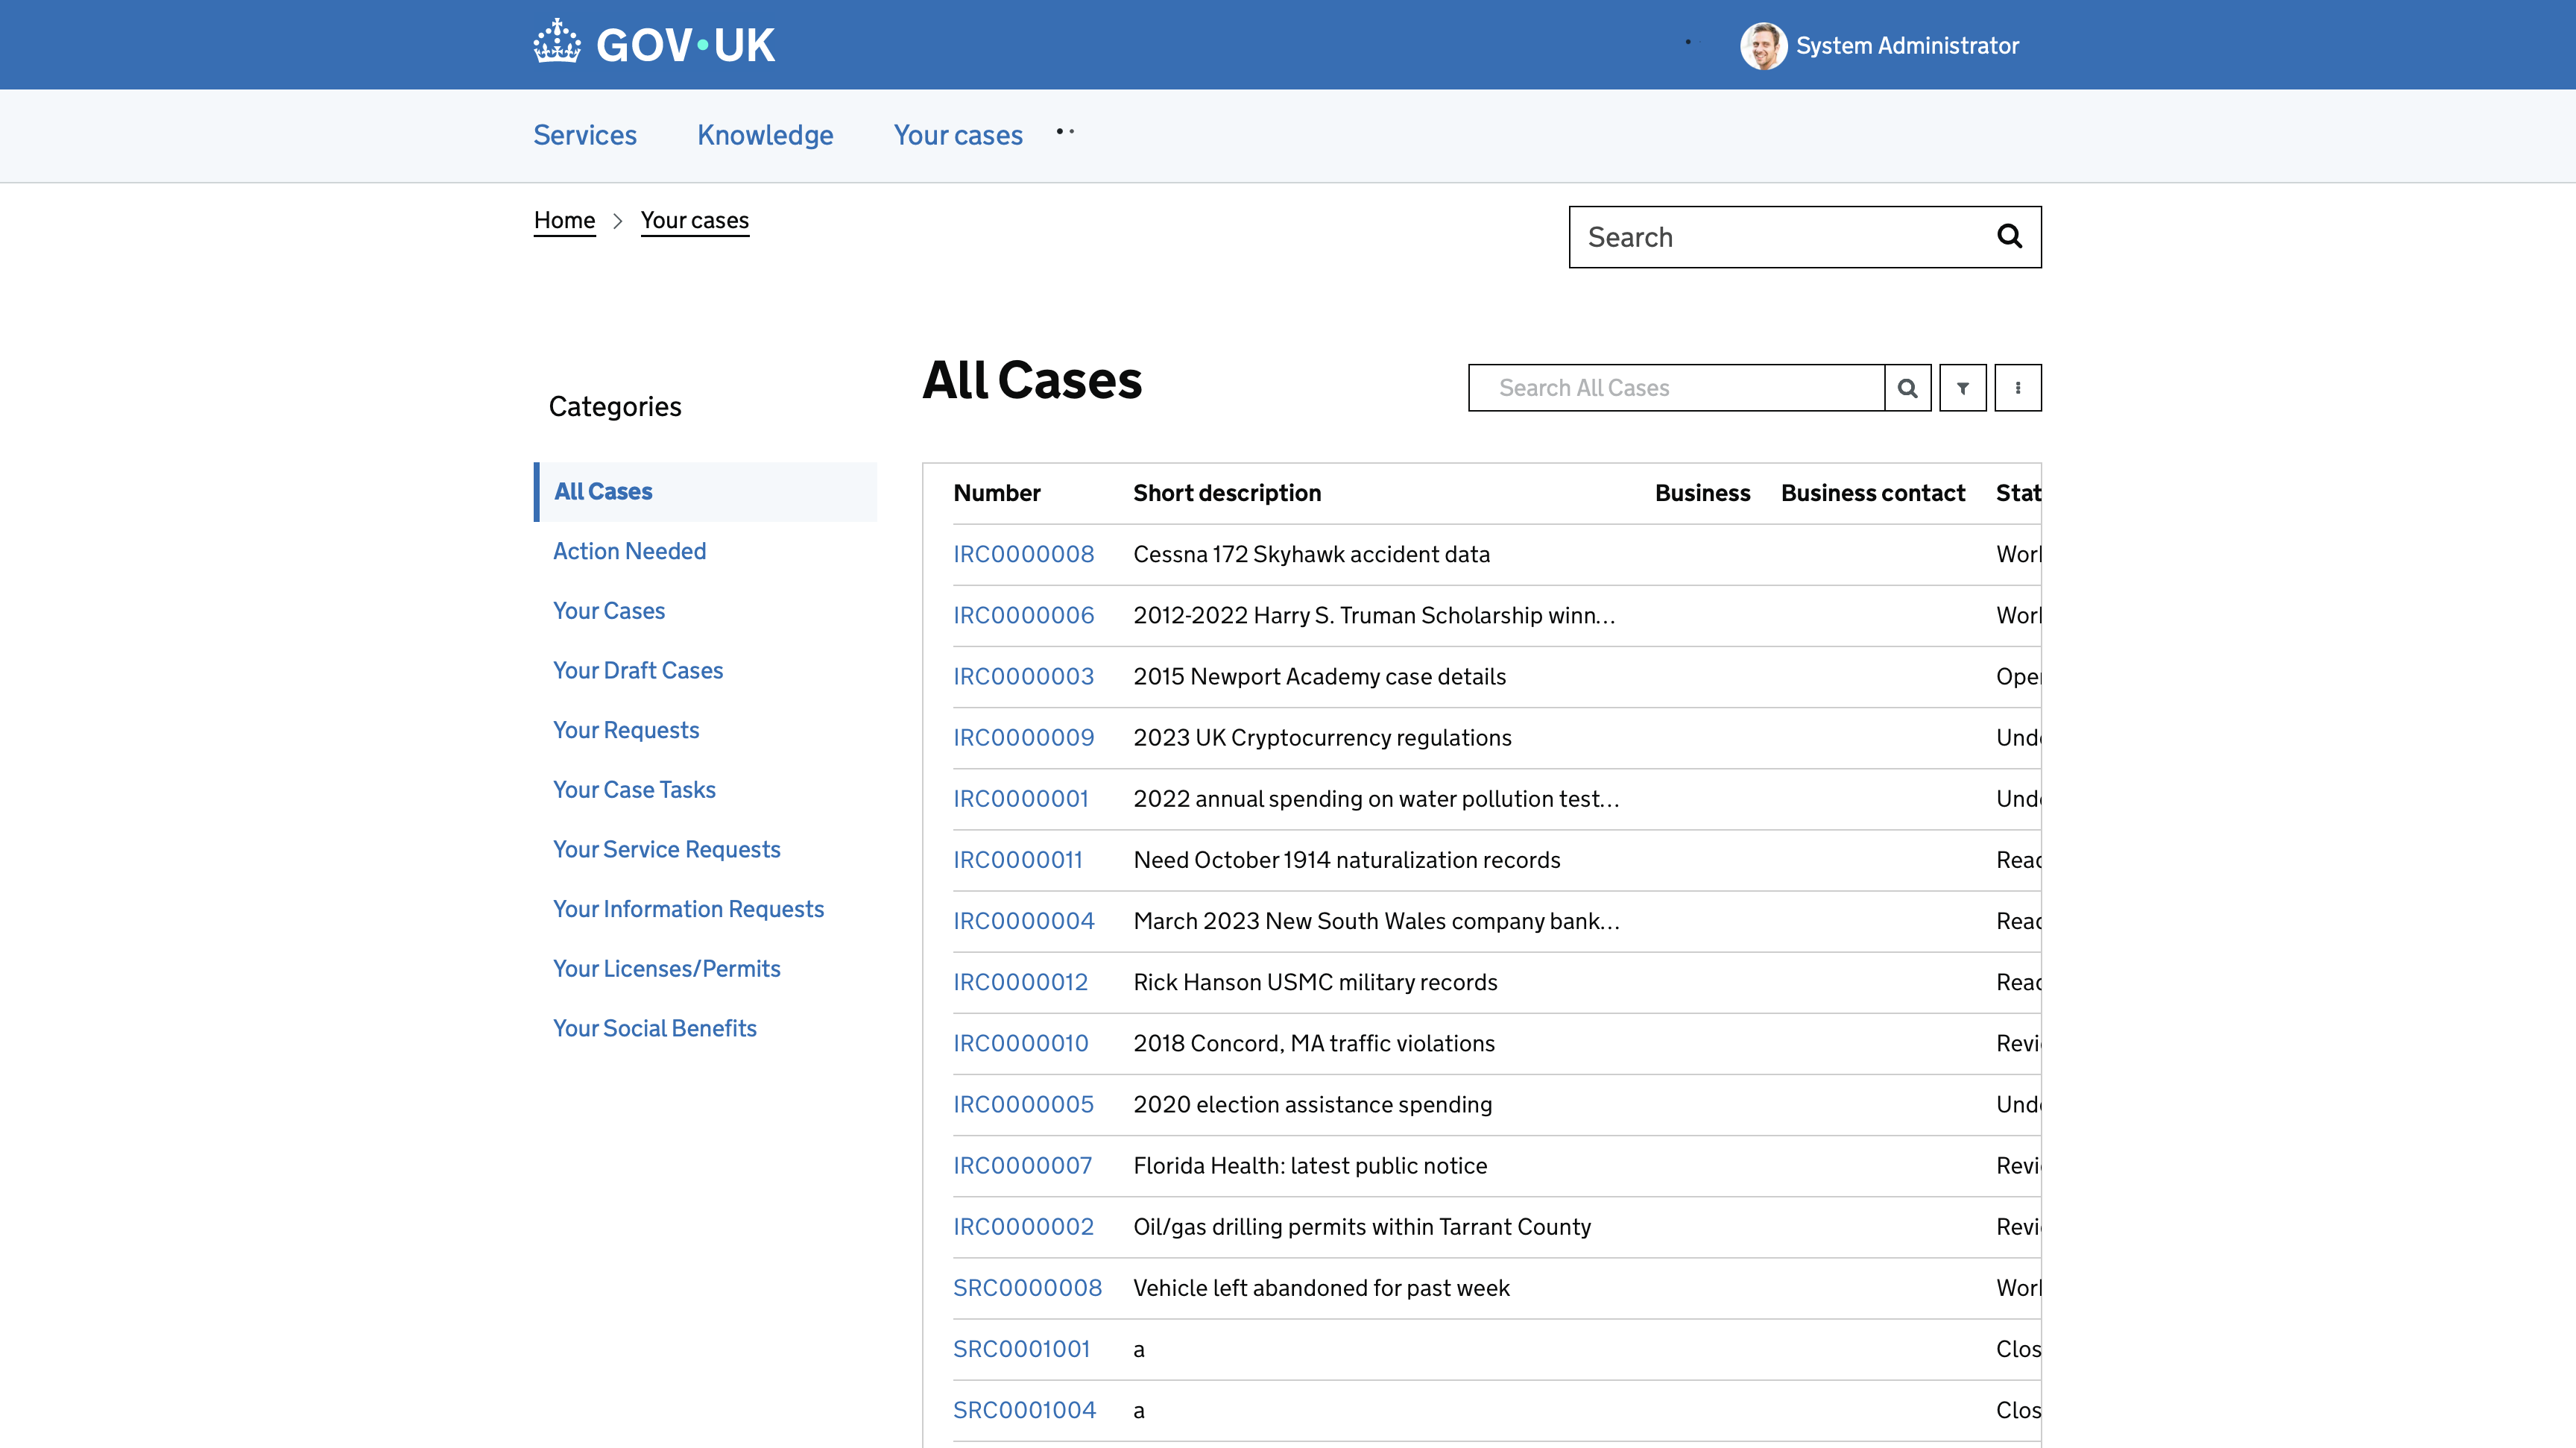Image resolution: width=2576 pixels, height=1448 pixels.
Task: Click 'Florida Health: latest public notice' text
Action: (x=1310, y=1166)
